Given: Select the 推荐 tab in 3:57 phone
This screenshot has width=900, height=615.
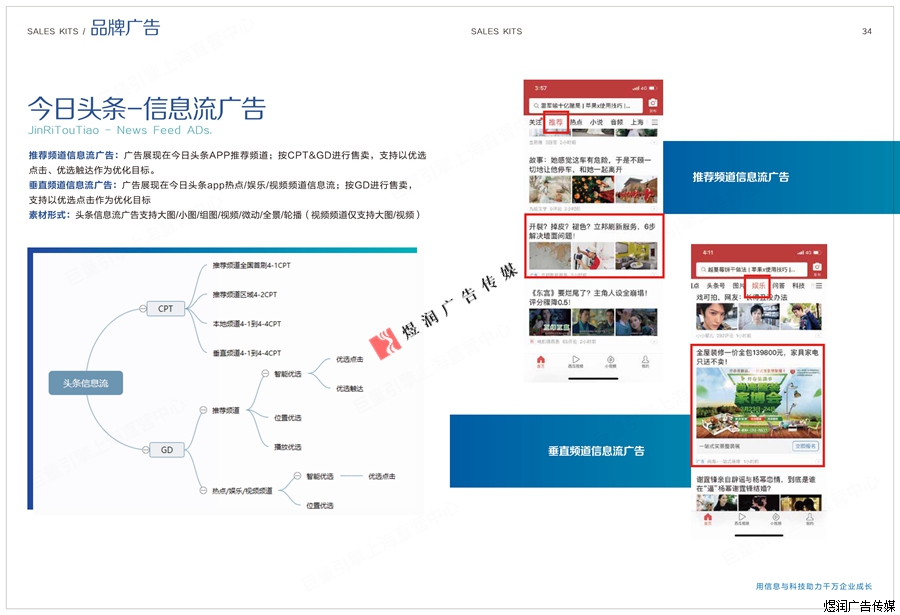Looking at the screenshot, I should [x=555, y=122].
